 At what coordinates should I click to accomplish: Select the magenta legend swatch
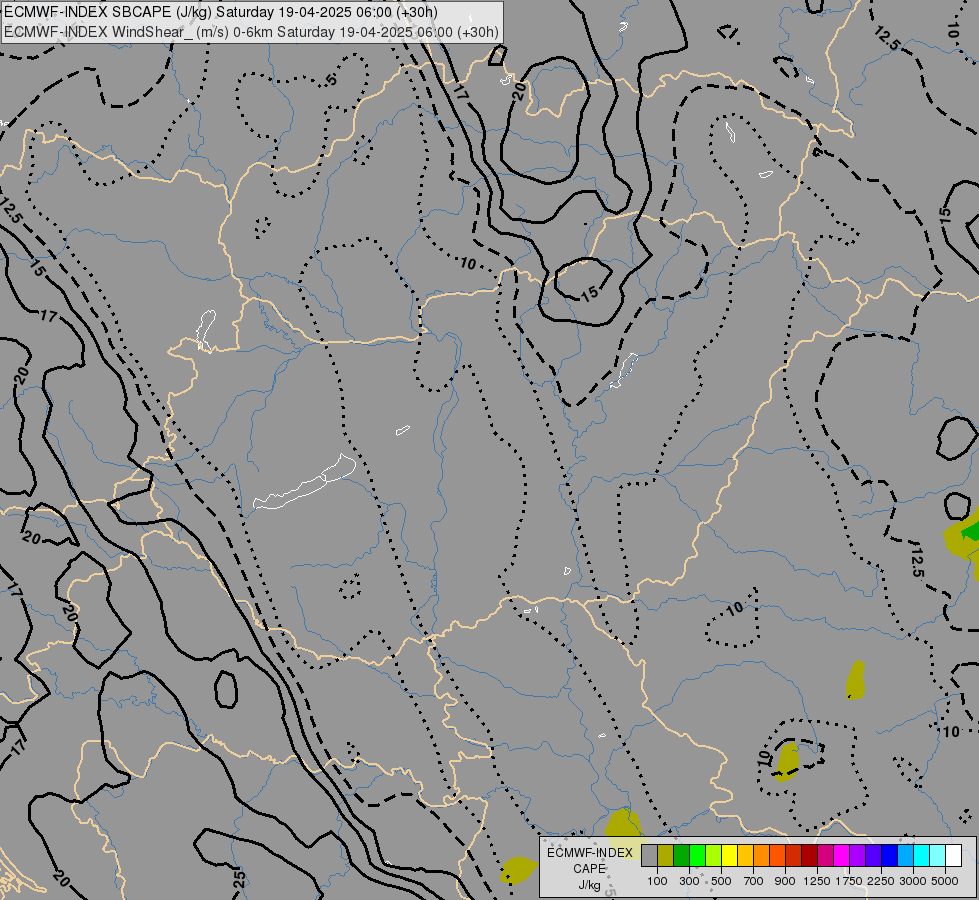(x=842, y=856)
